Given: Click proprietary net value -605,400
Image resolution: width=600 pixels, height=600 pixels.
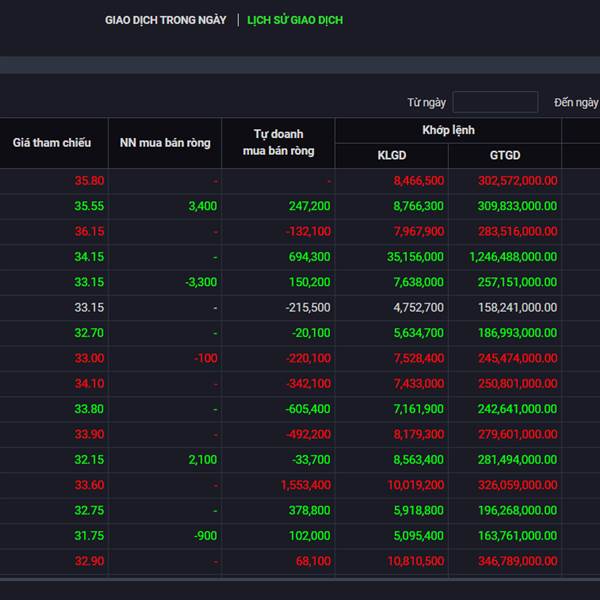Looking at the screenshot, I should [308, 409].
